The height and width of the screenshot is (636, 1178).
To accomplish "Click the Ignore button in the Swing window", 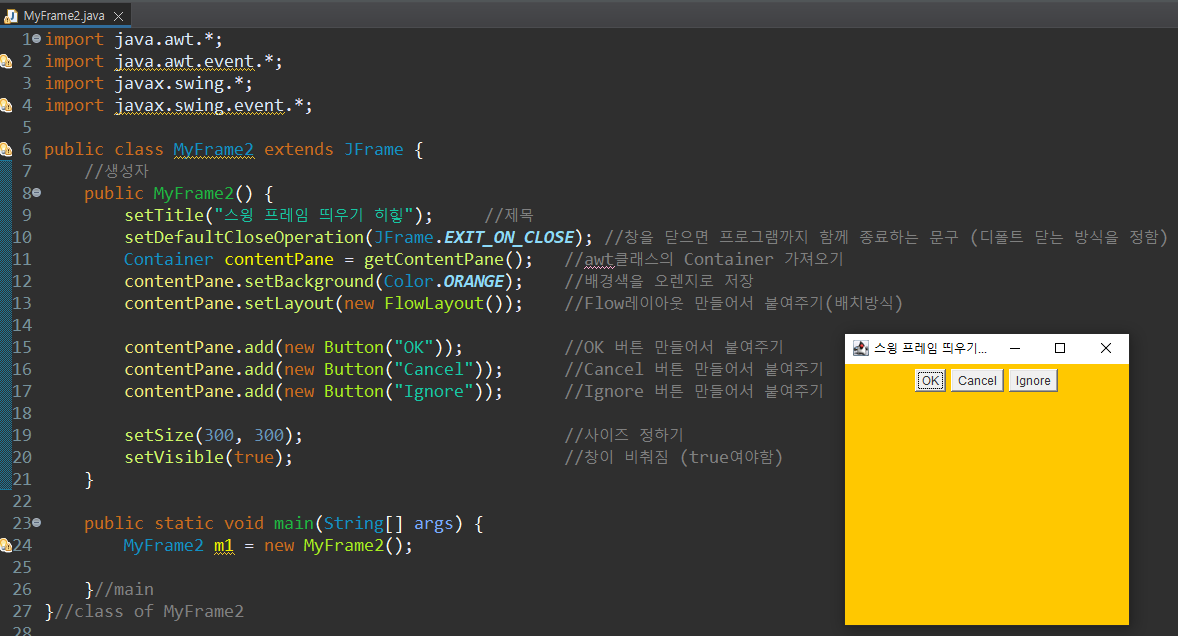I will coord(1033,381).
